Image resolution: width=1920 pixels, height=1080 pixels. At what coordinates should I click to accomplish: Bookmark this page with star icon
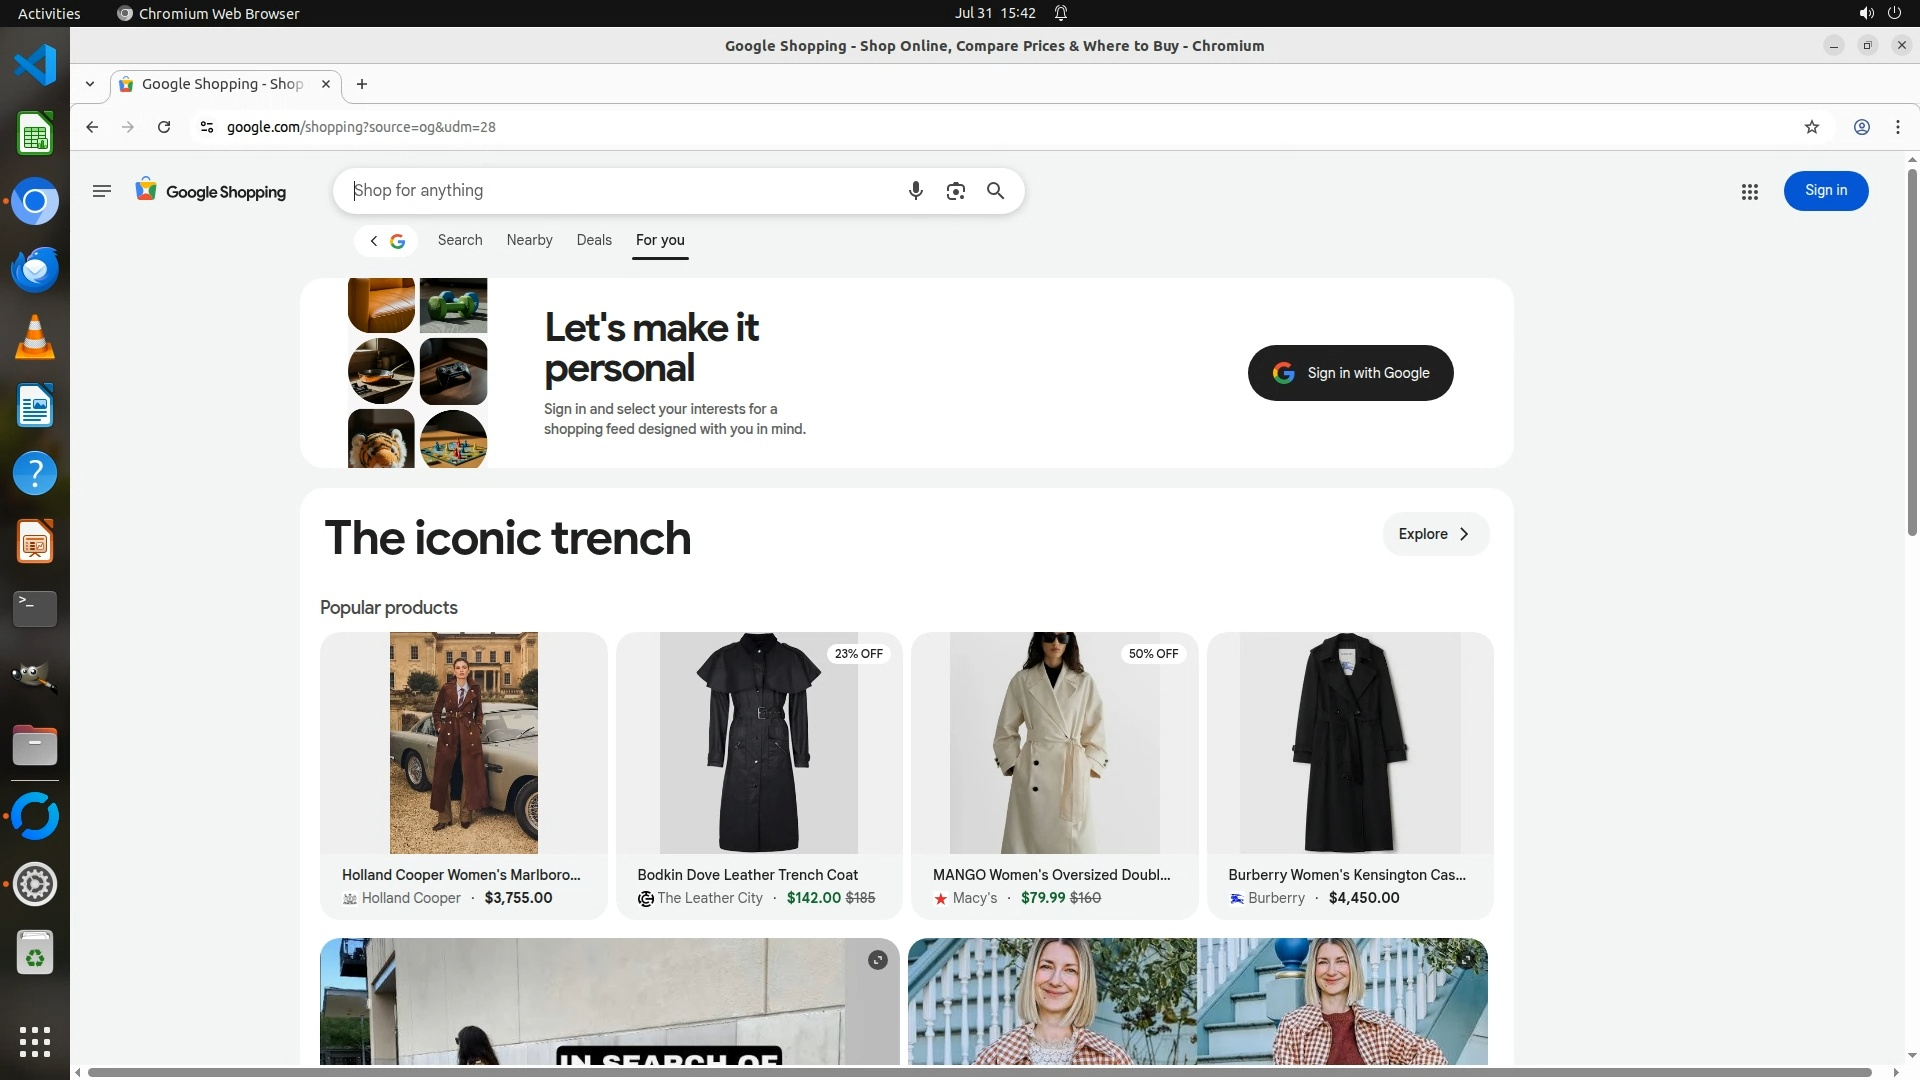[x=1811, y=127]
